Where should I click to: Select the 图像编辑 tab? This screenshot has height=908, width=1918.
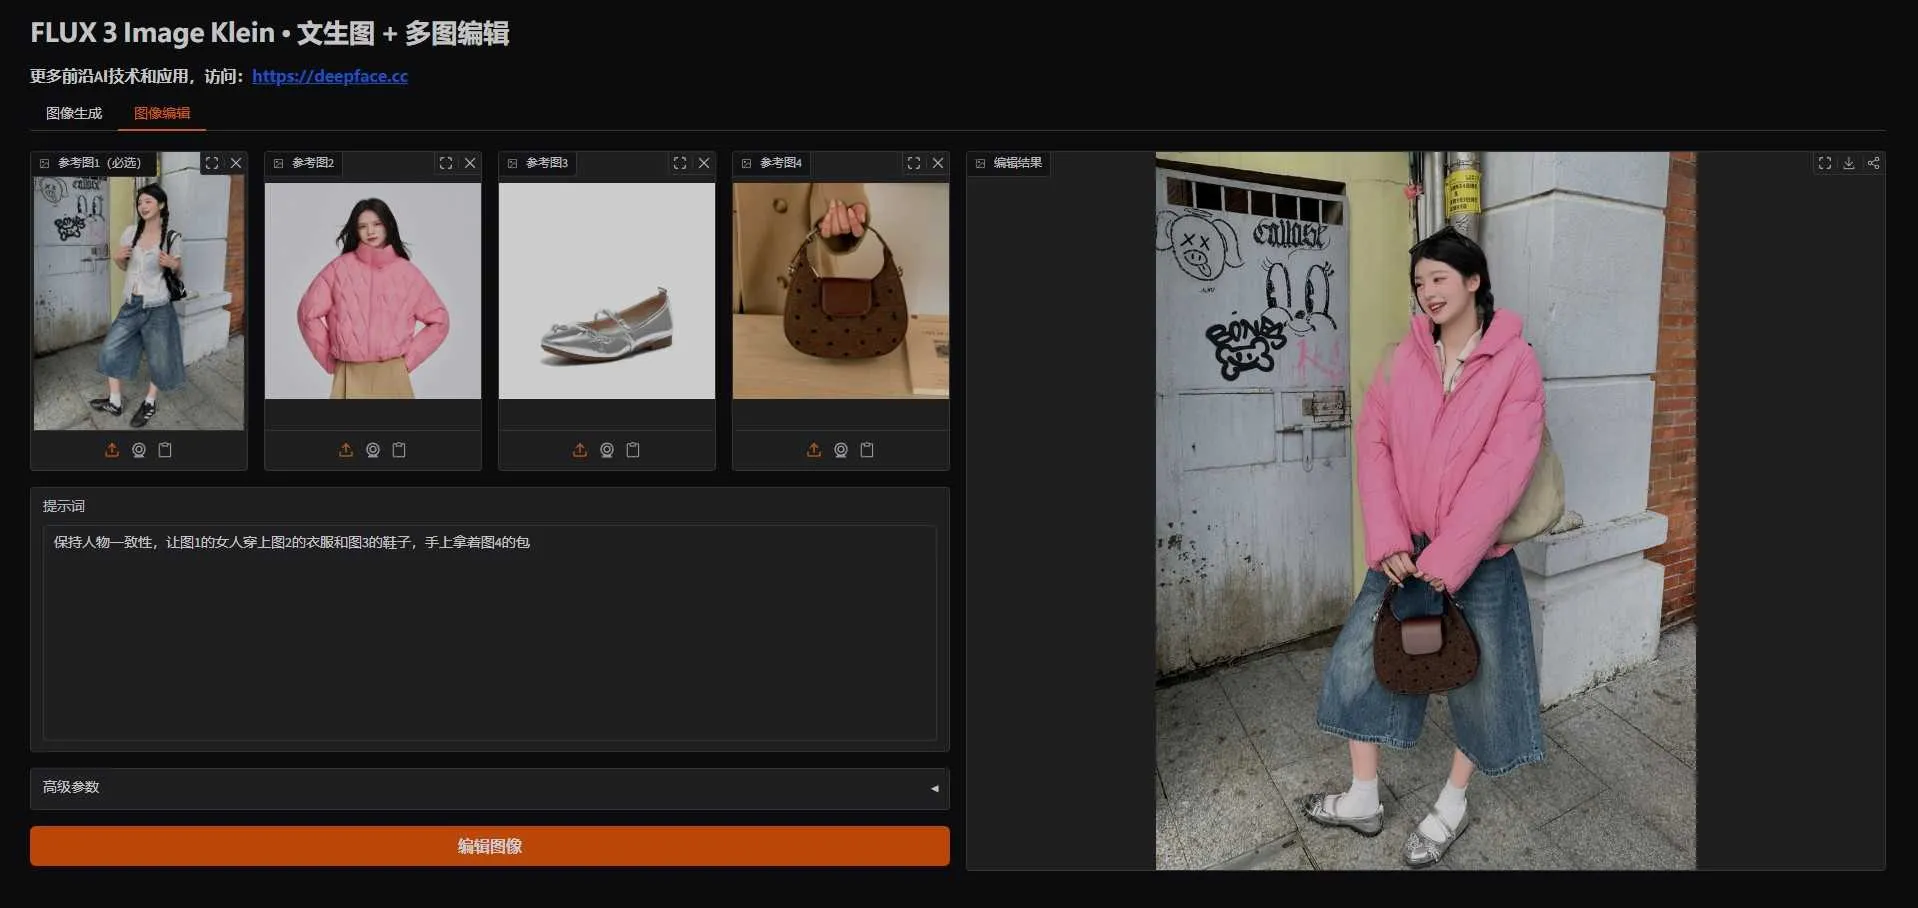point(162,113)
